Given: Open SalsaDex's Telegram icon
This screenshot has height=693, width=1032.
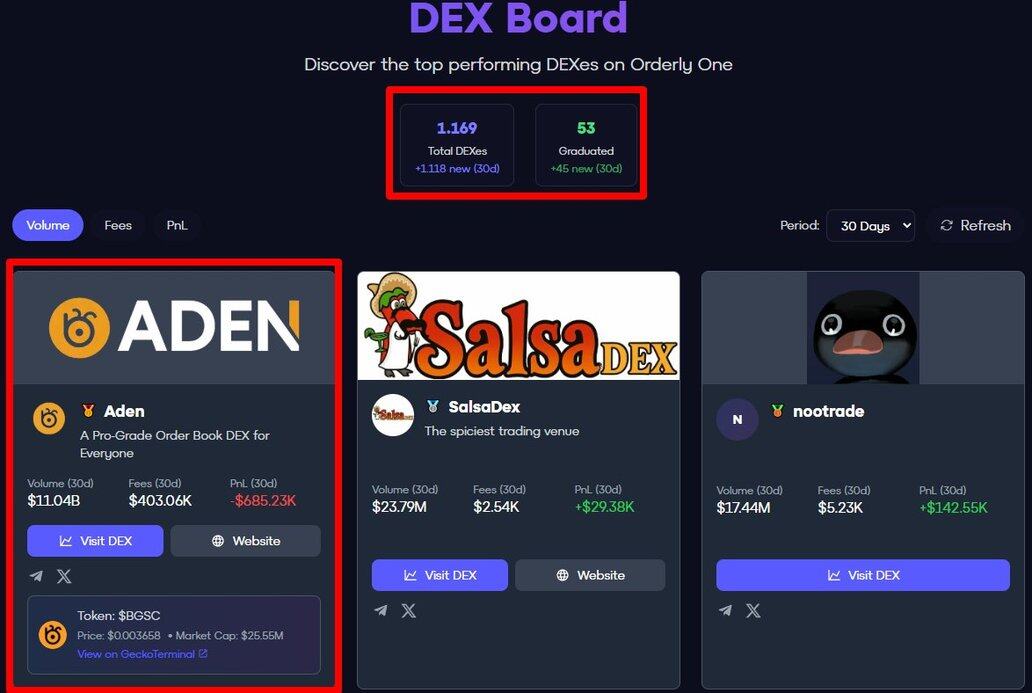Looking at the screenshot, I should pyautogui.click(x=381, y=611).
